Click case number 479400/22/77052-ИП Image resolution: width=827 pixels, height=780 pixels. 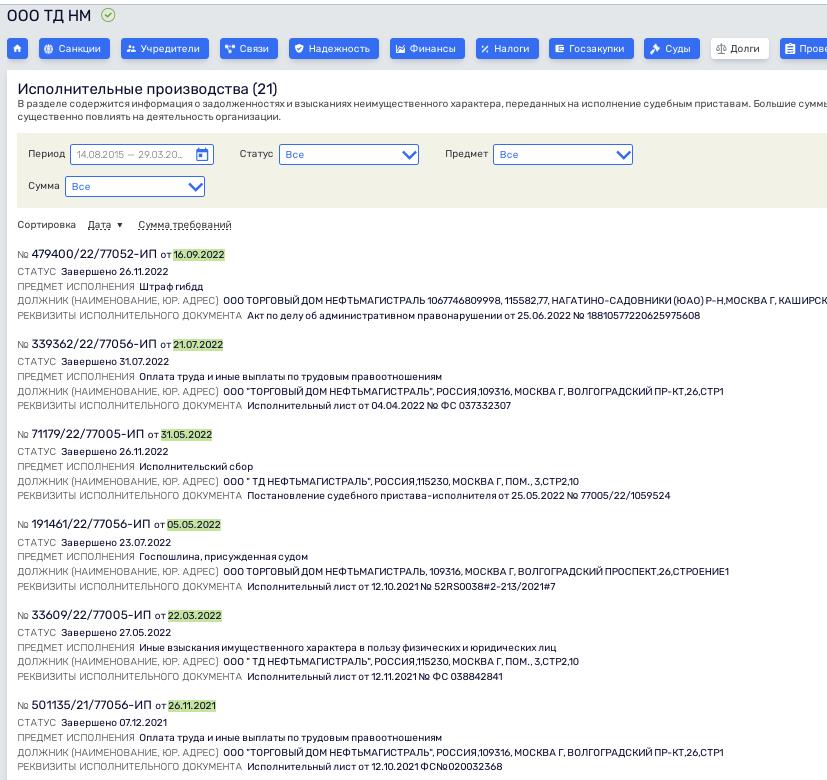pos(94,254)
